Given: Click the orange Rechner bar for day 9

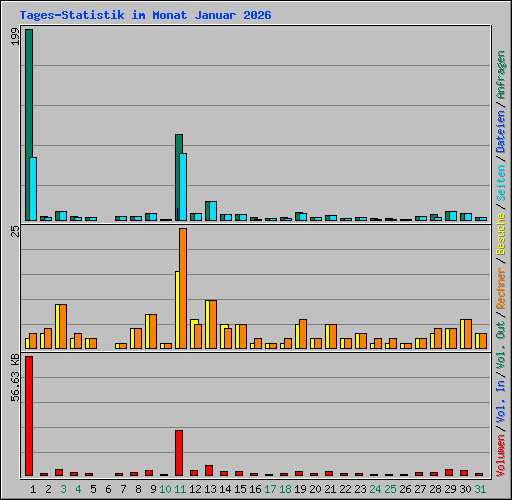Looking at the screenshot, I should click(x=153, y=332).
